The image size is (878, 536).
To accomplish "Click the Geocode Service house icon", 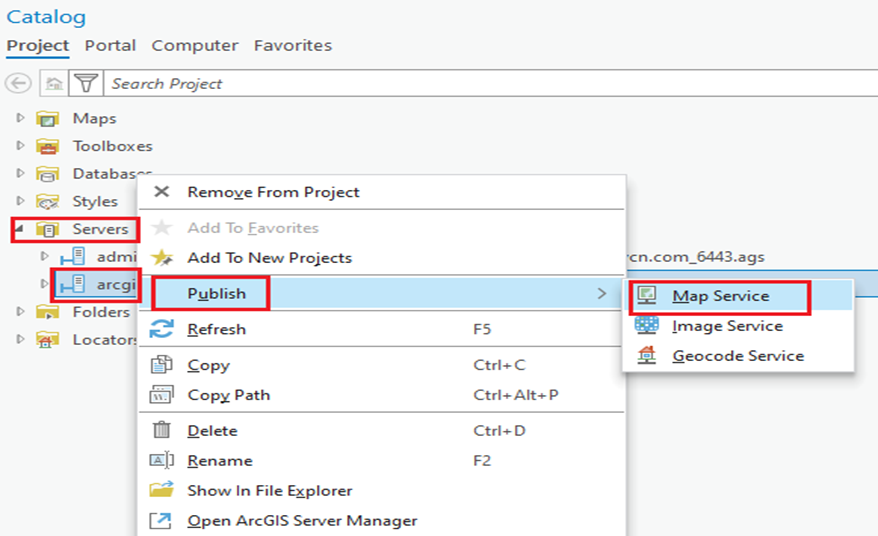I will point(647,355).
